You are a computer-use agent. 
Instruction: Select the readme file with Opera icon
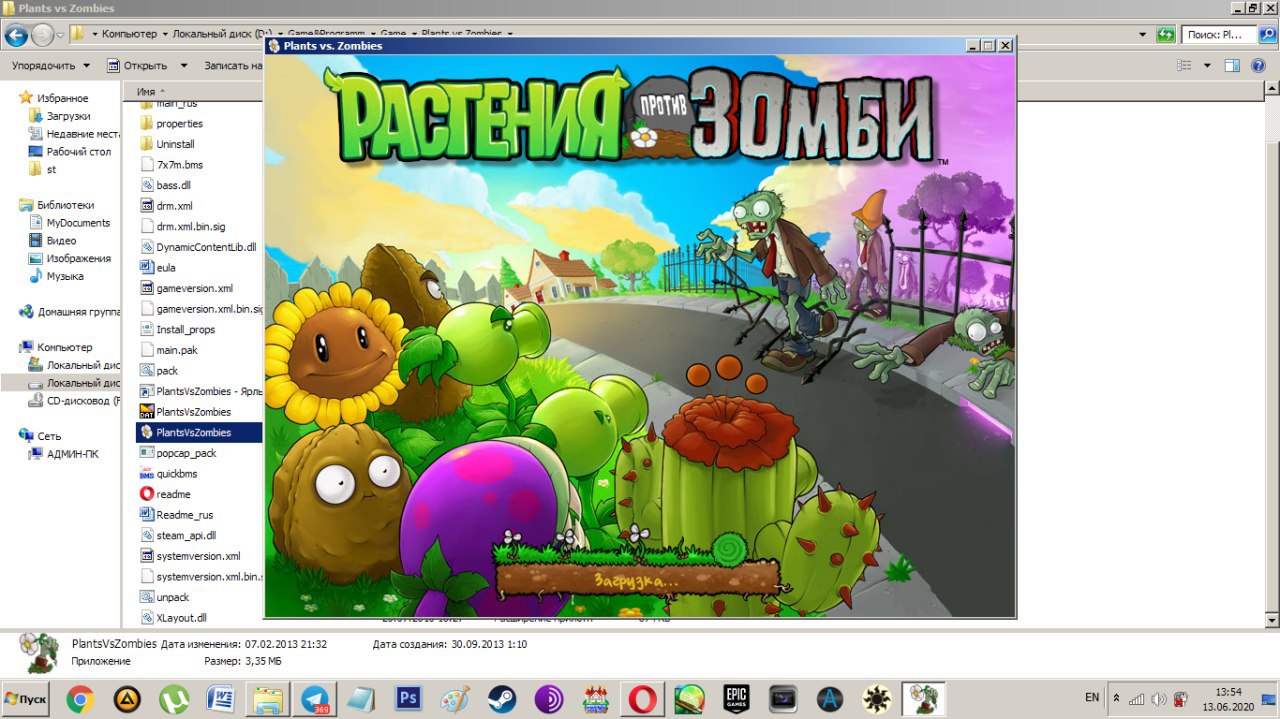click(x=164, y=494)
